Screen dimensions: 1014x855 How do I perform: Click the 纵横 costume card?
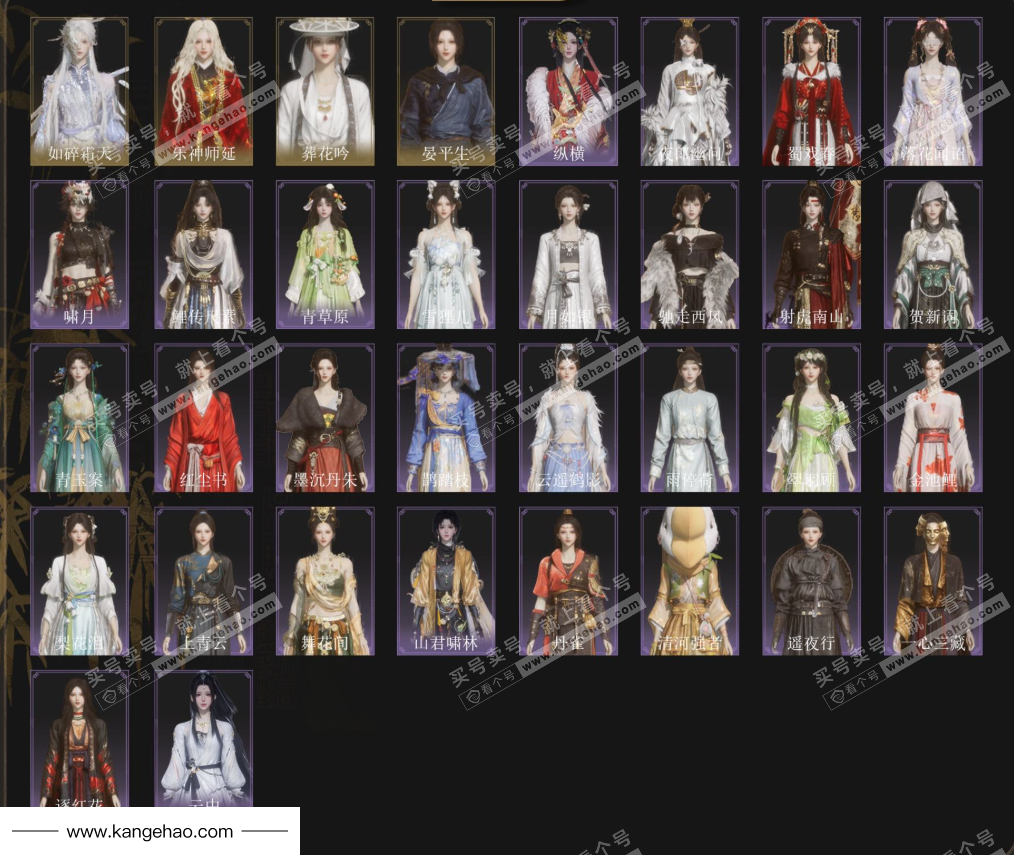pos(568,91)
